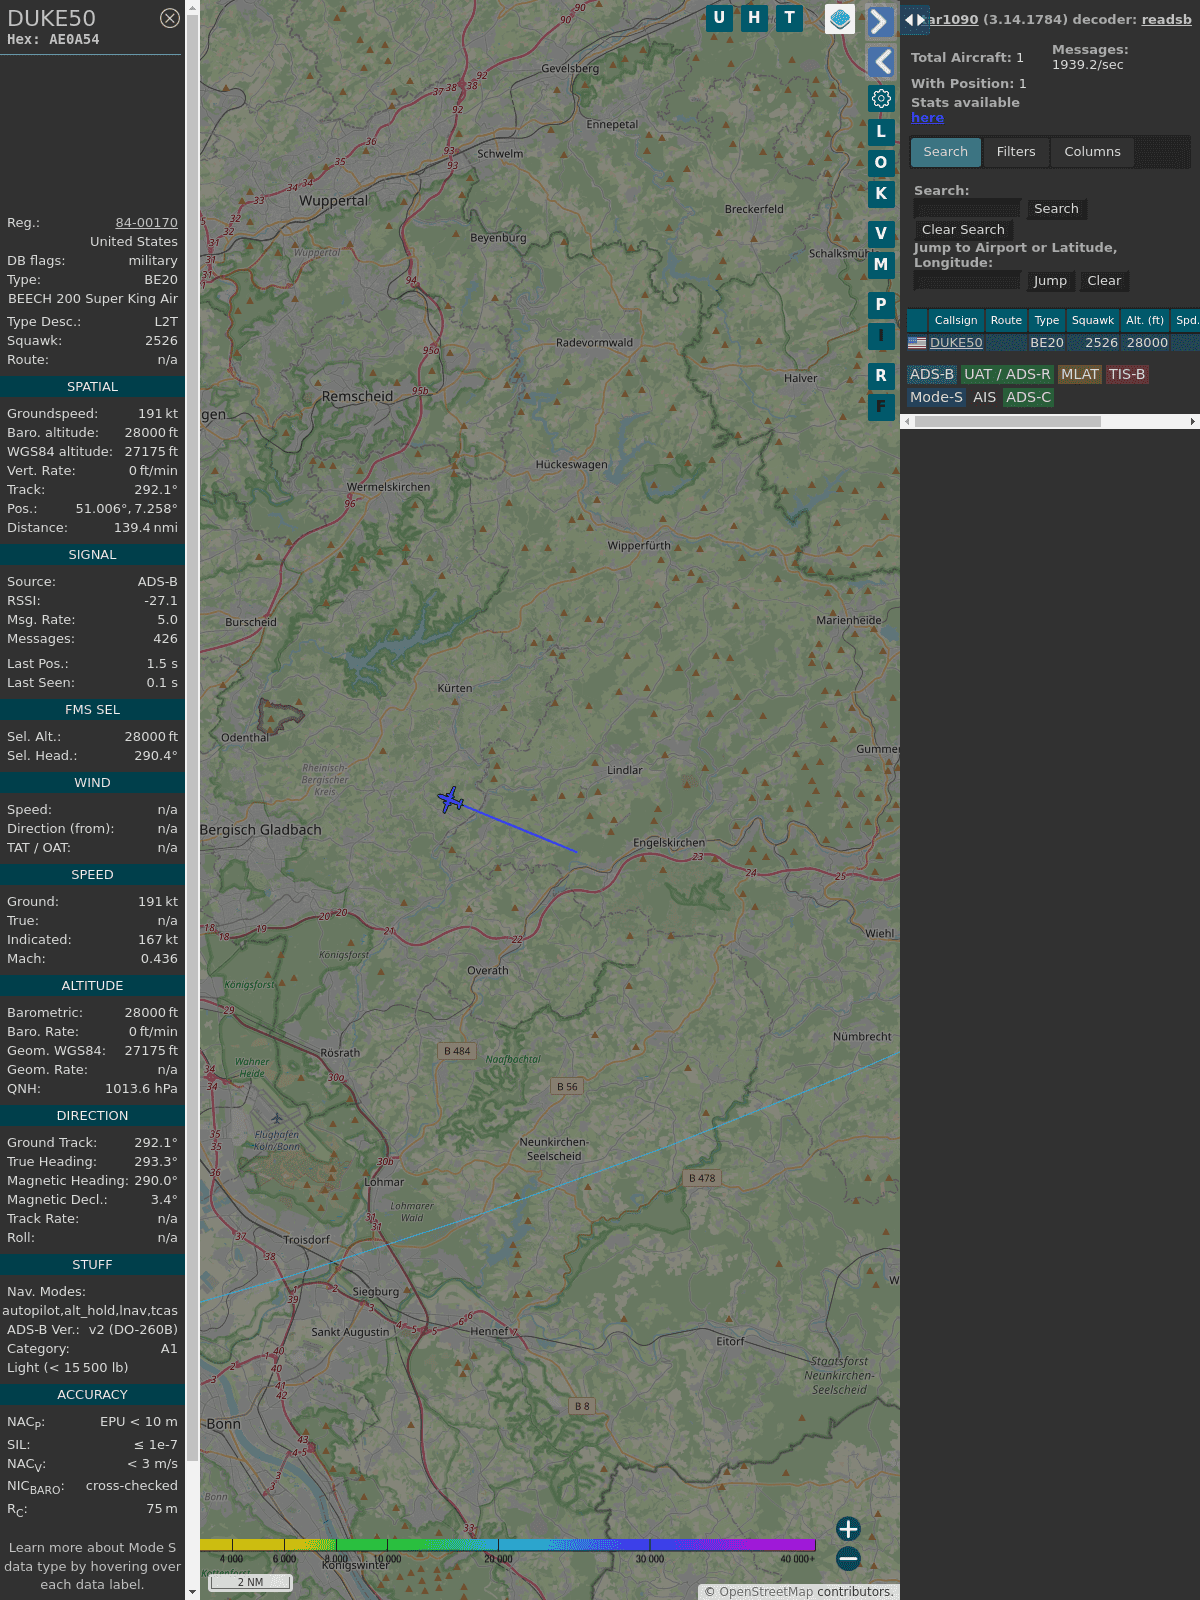Click the BE20 type cell in table
The width and height of the screenshot is (1200, 1600).
coord(1047,343)
